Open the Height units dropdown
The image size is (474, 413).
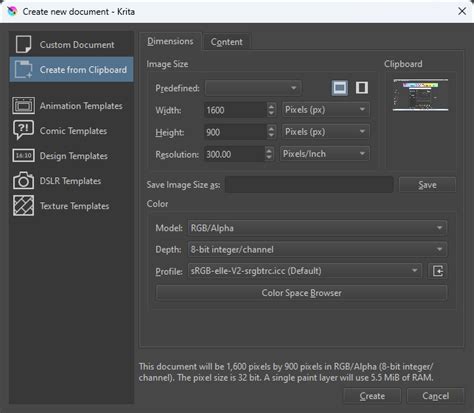[326, 132]
